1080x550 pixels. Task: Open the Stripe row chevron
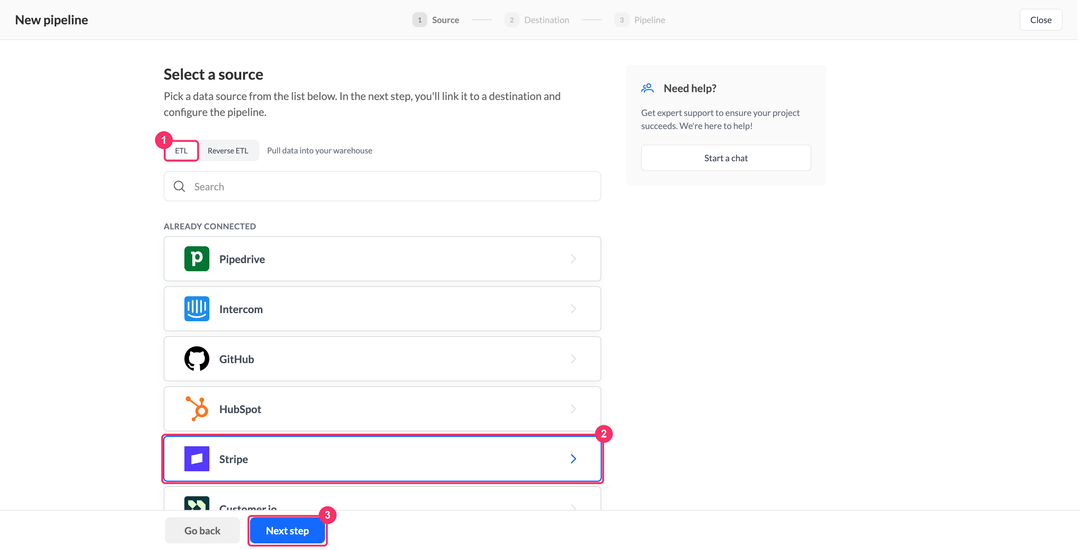(573, 458)
